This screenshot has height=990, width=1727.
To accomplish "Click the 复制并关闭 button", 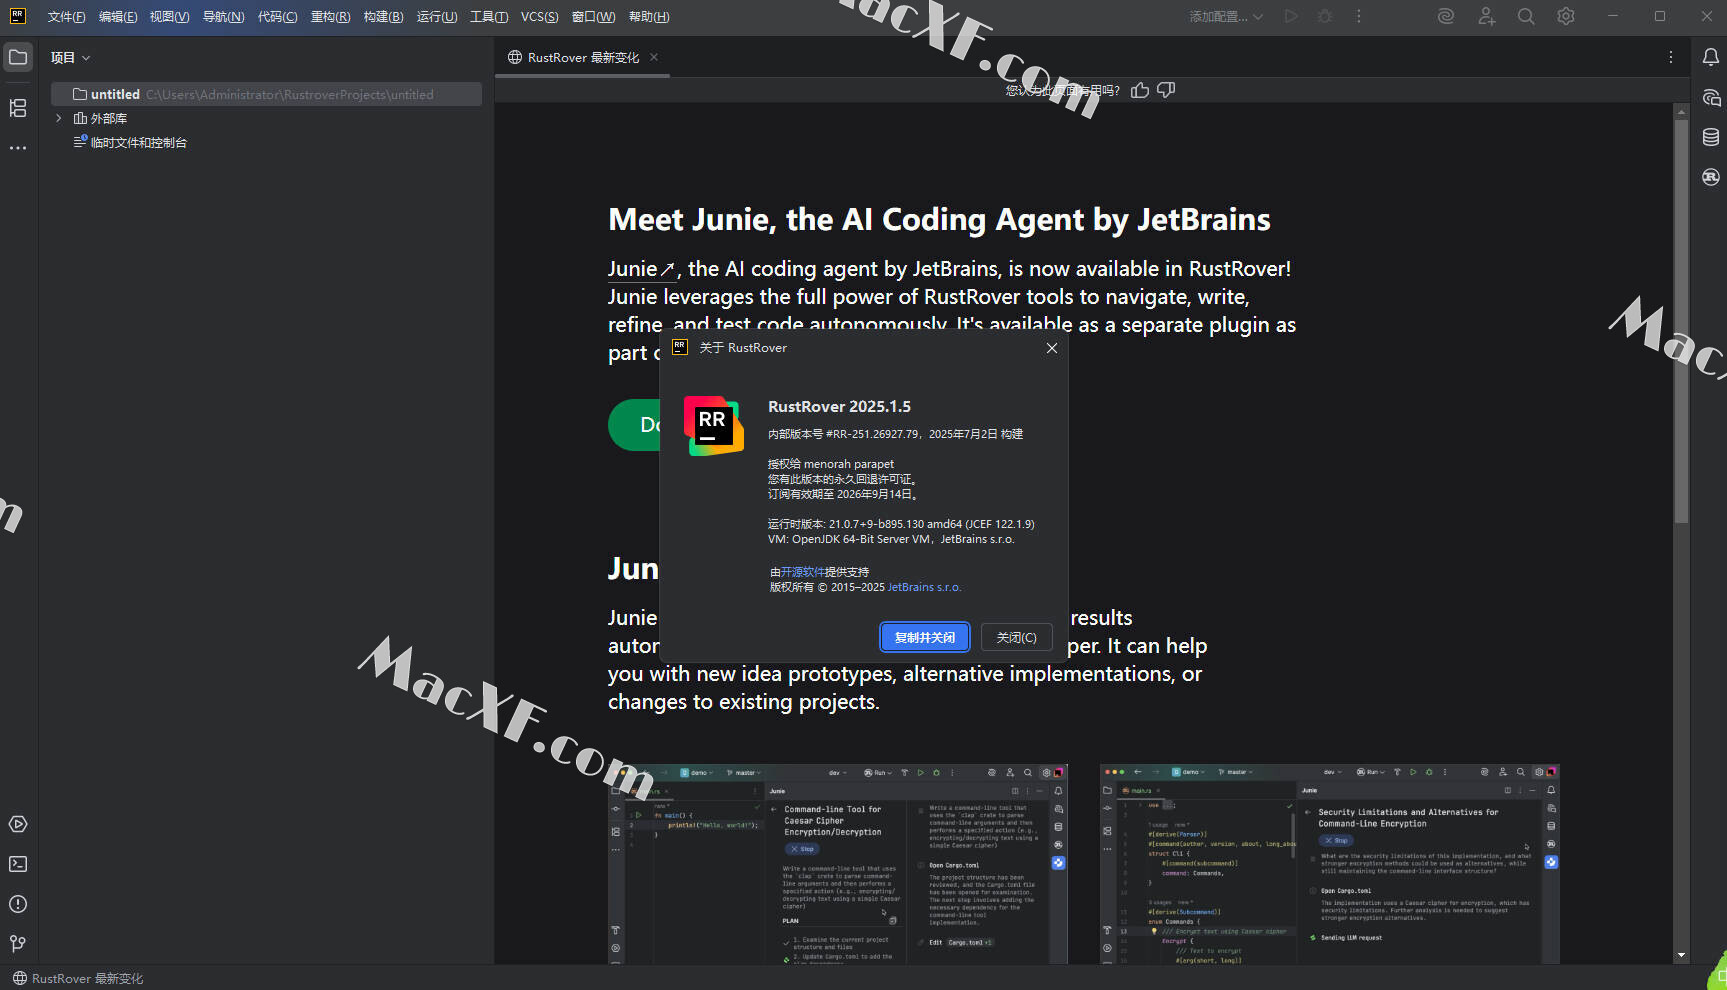I will (924, 637).
